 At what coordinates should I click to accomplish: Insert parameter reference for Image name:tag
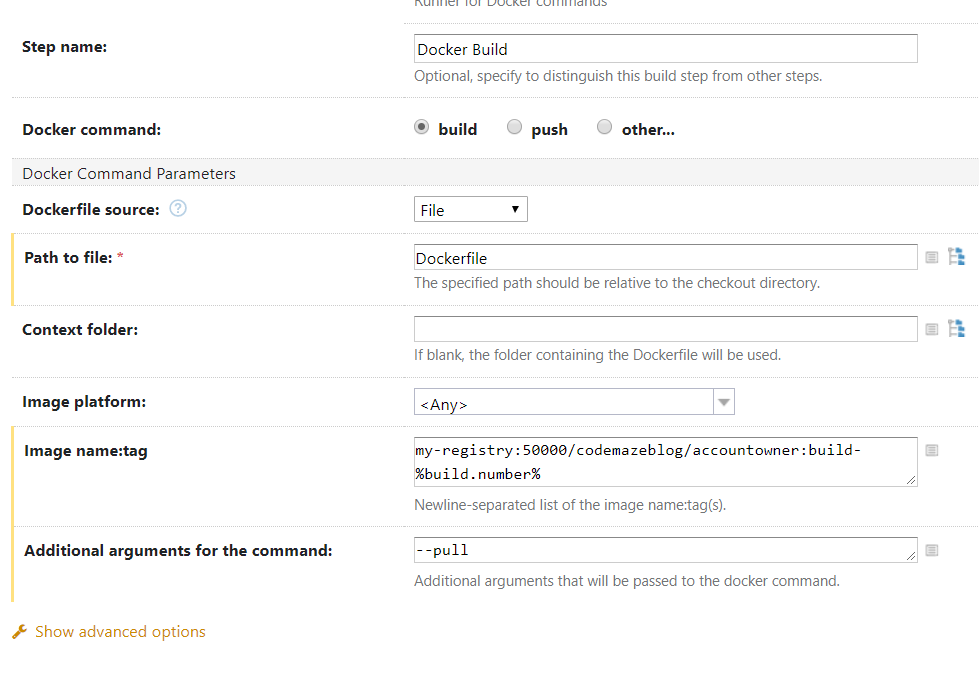pos(932,451)
